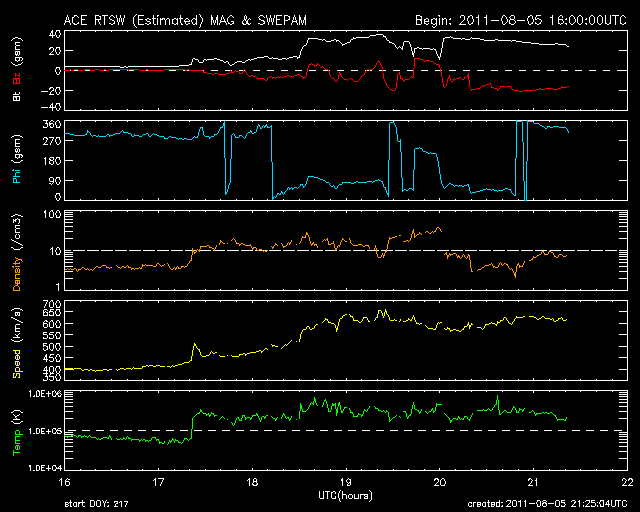This screenshot has width=640, height=512.
Task: Select the green 'Temp' axis label
Action: tap(17, 442)
